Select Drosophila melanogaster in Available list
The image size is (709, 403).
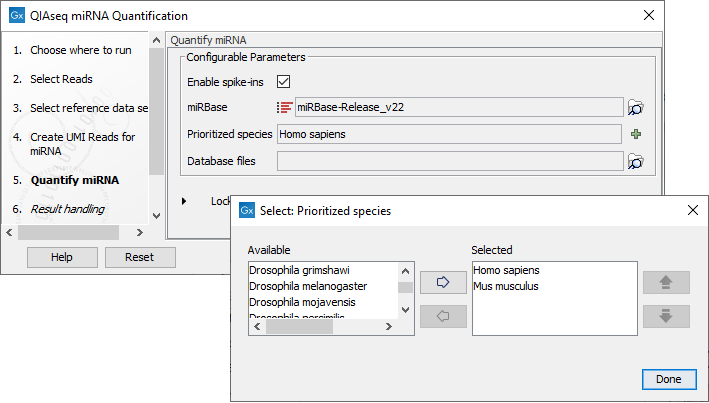coord(308,286)
